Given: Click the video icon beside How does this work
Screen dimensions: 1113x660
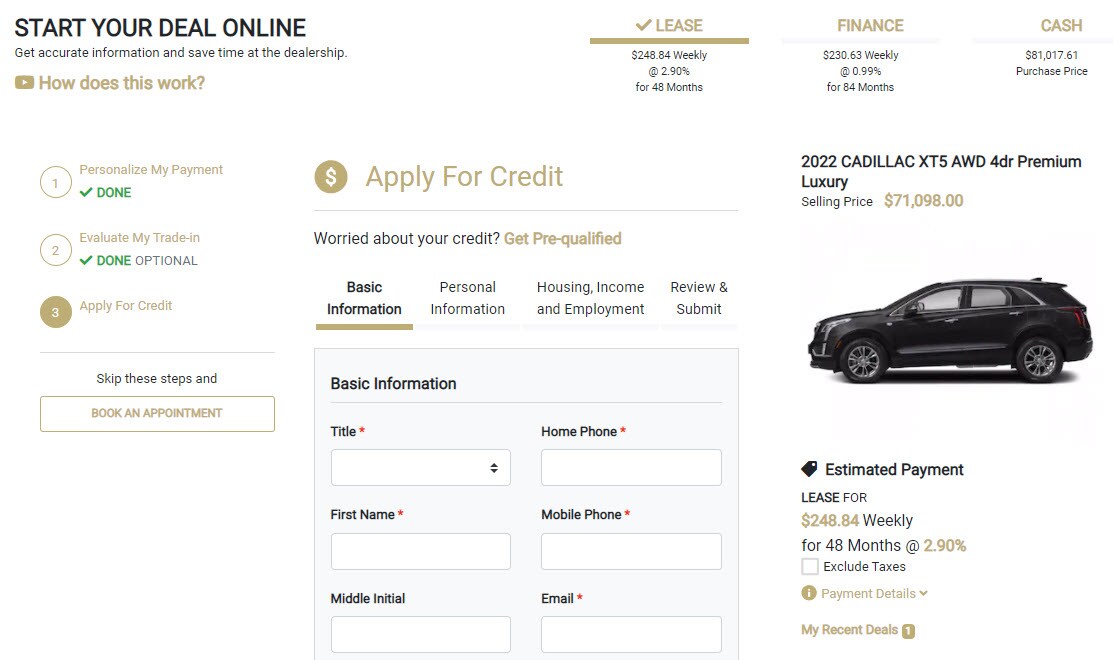Looking at the screenshot, I should click(24, 83).
